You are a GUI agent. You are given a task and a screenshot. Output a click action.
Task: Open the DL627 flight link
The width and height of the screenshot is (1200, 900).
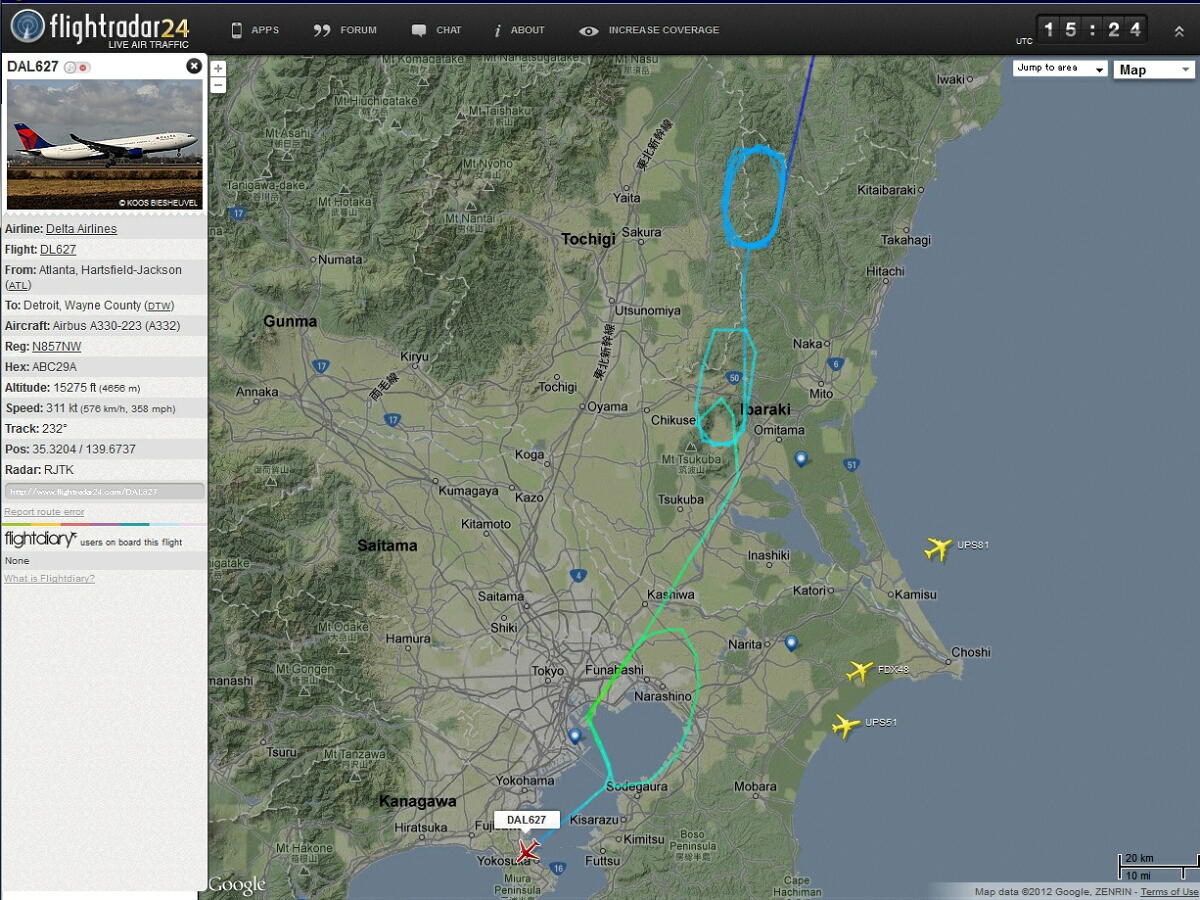58,250
